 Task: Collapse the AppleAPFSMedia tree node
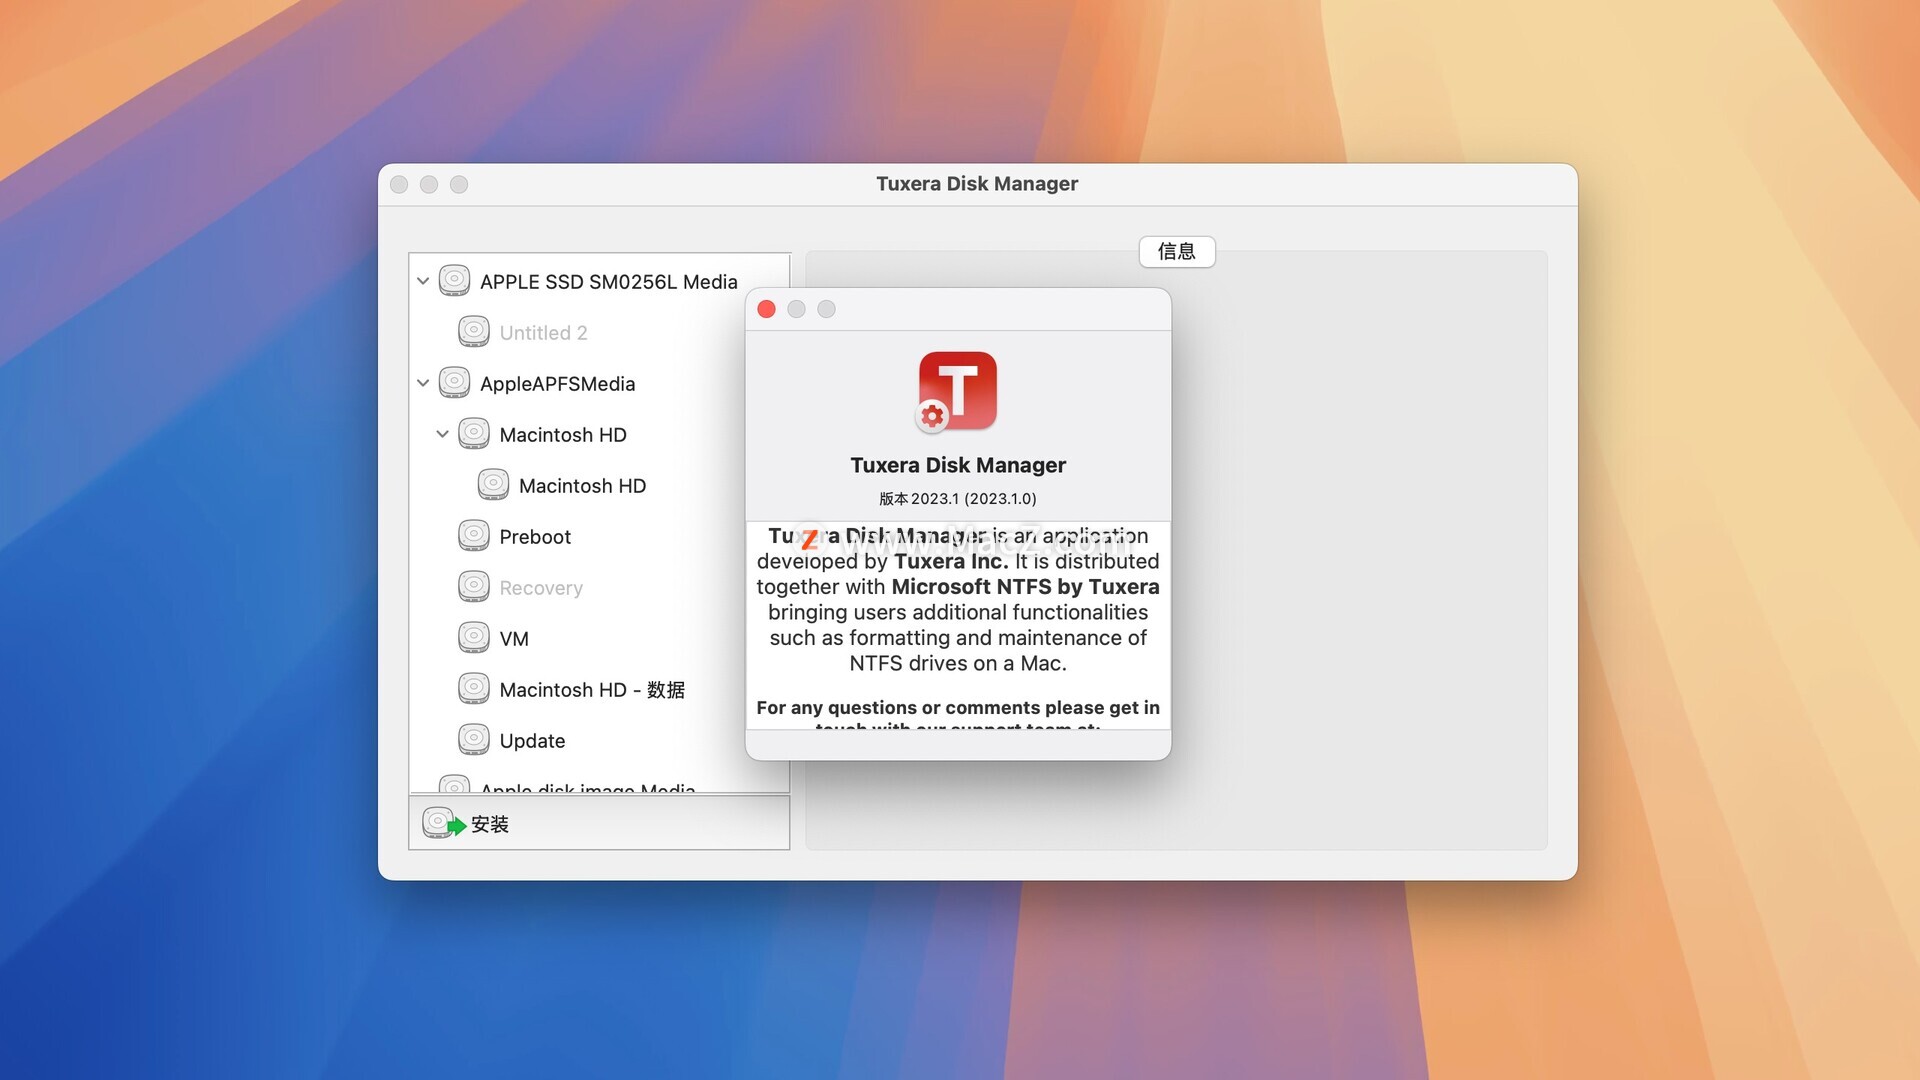(x=423, y=383)
